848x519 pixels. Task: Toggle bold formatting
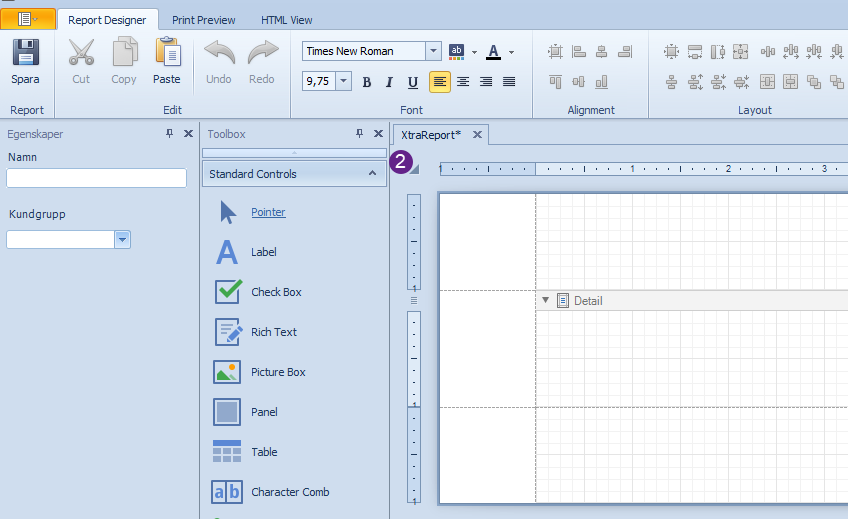366,82
